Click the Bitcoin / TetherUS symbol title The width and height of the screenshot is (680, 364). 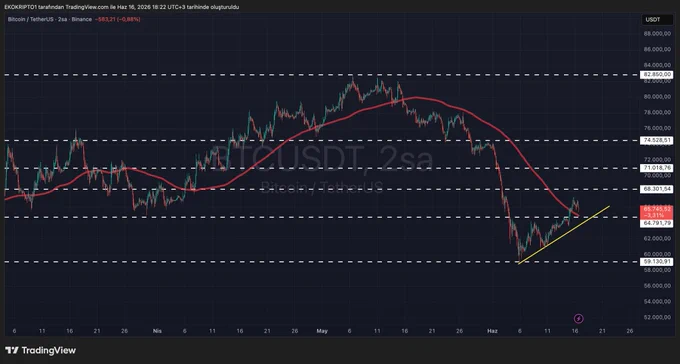point(50,20)
